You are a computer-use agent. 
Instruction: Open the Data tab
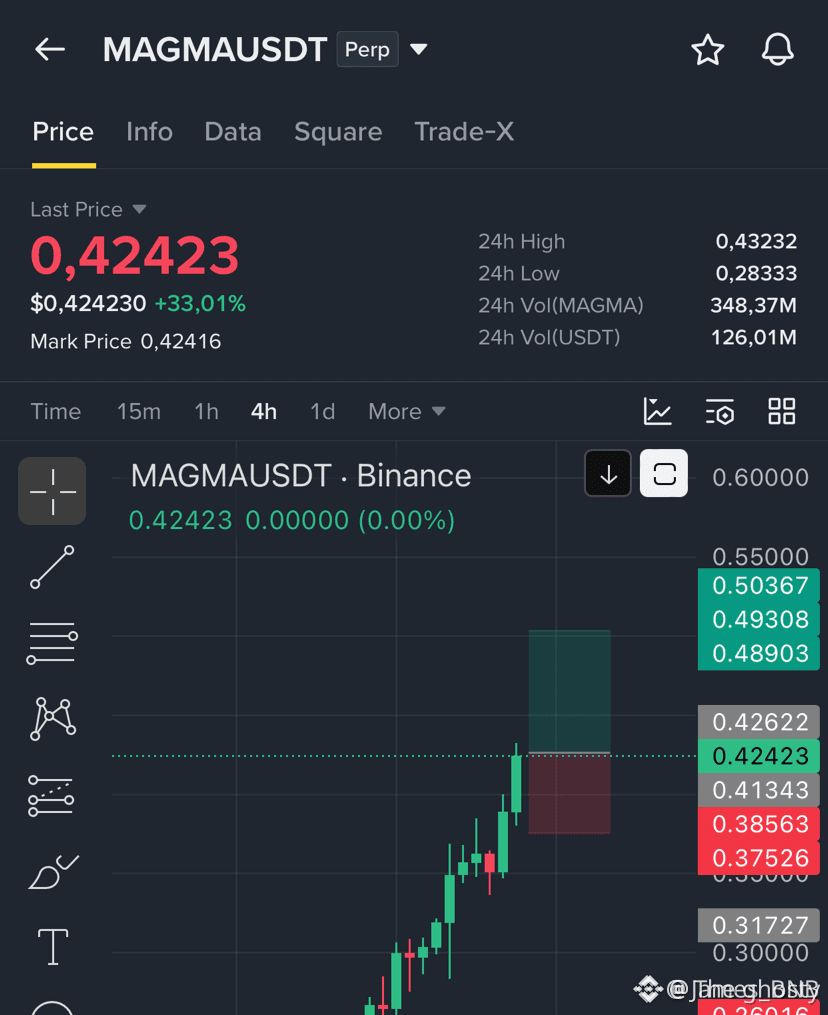[233, 132]
